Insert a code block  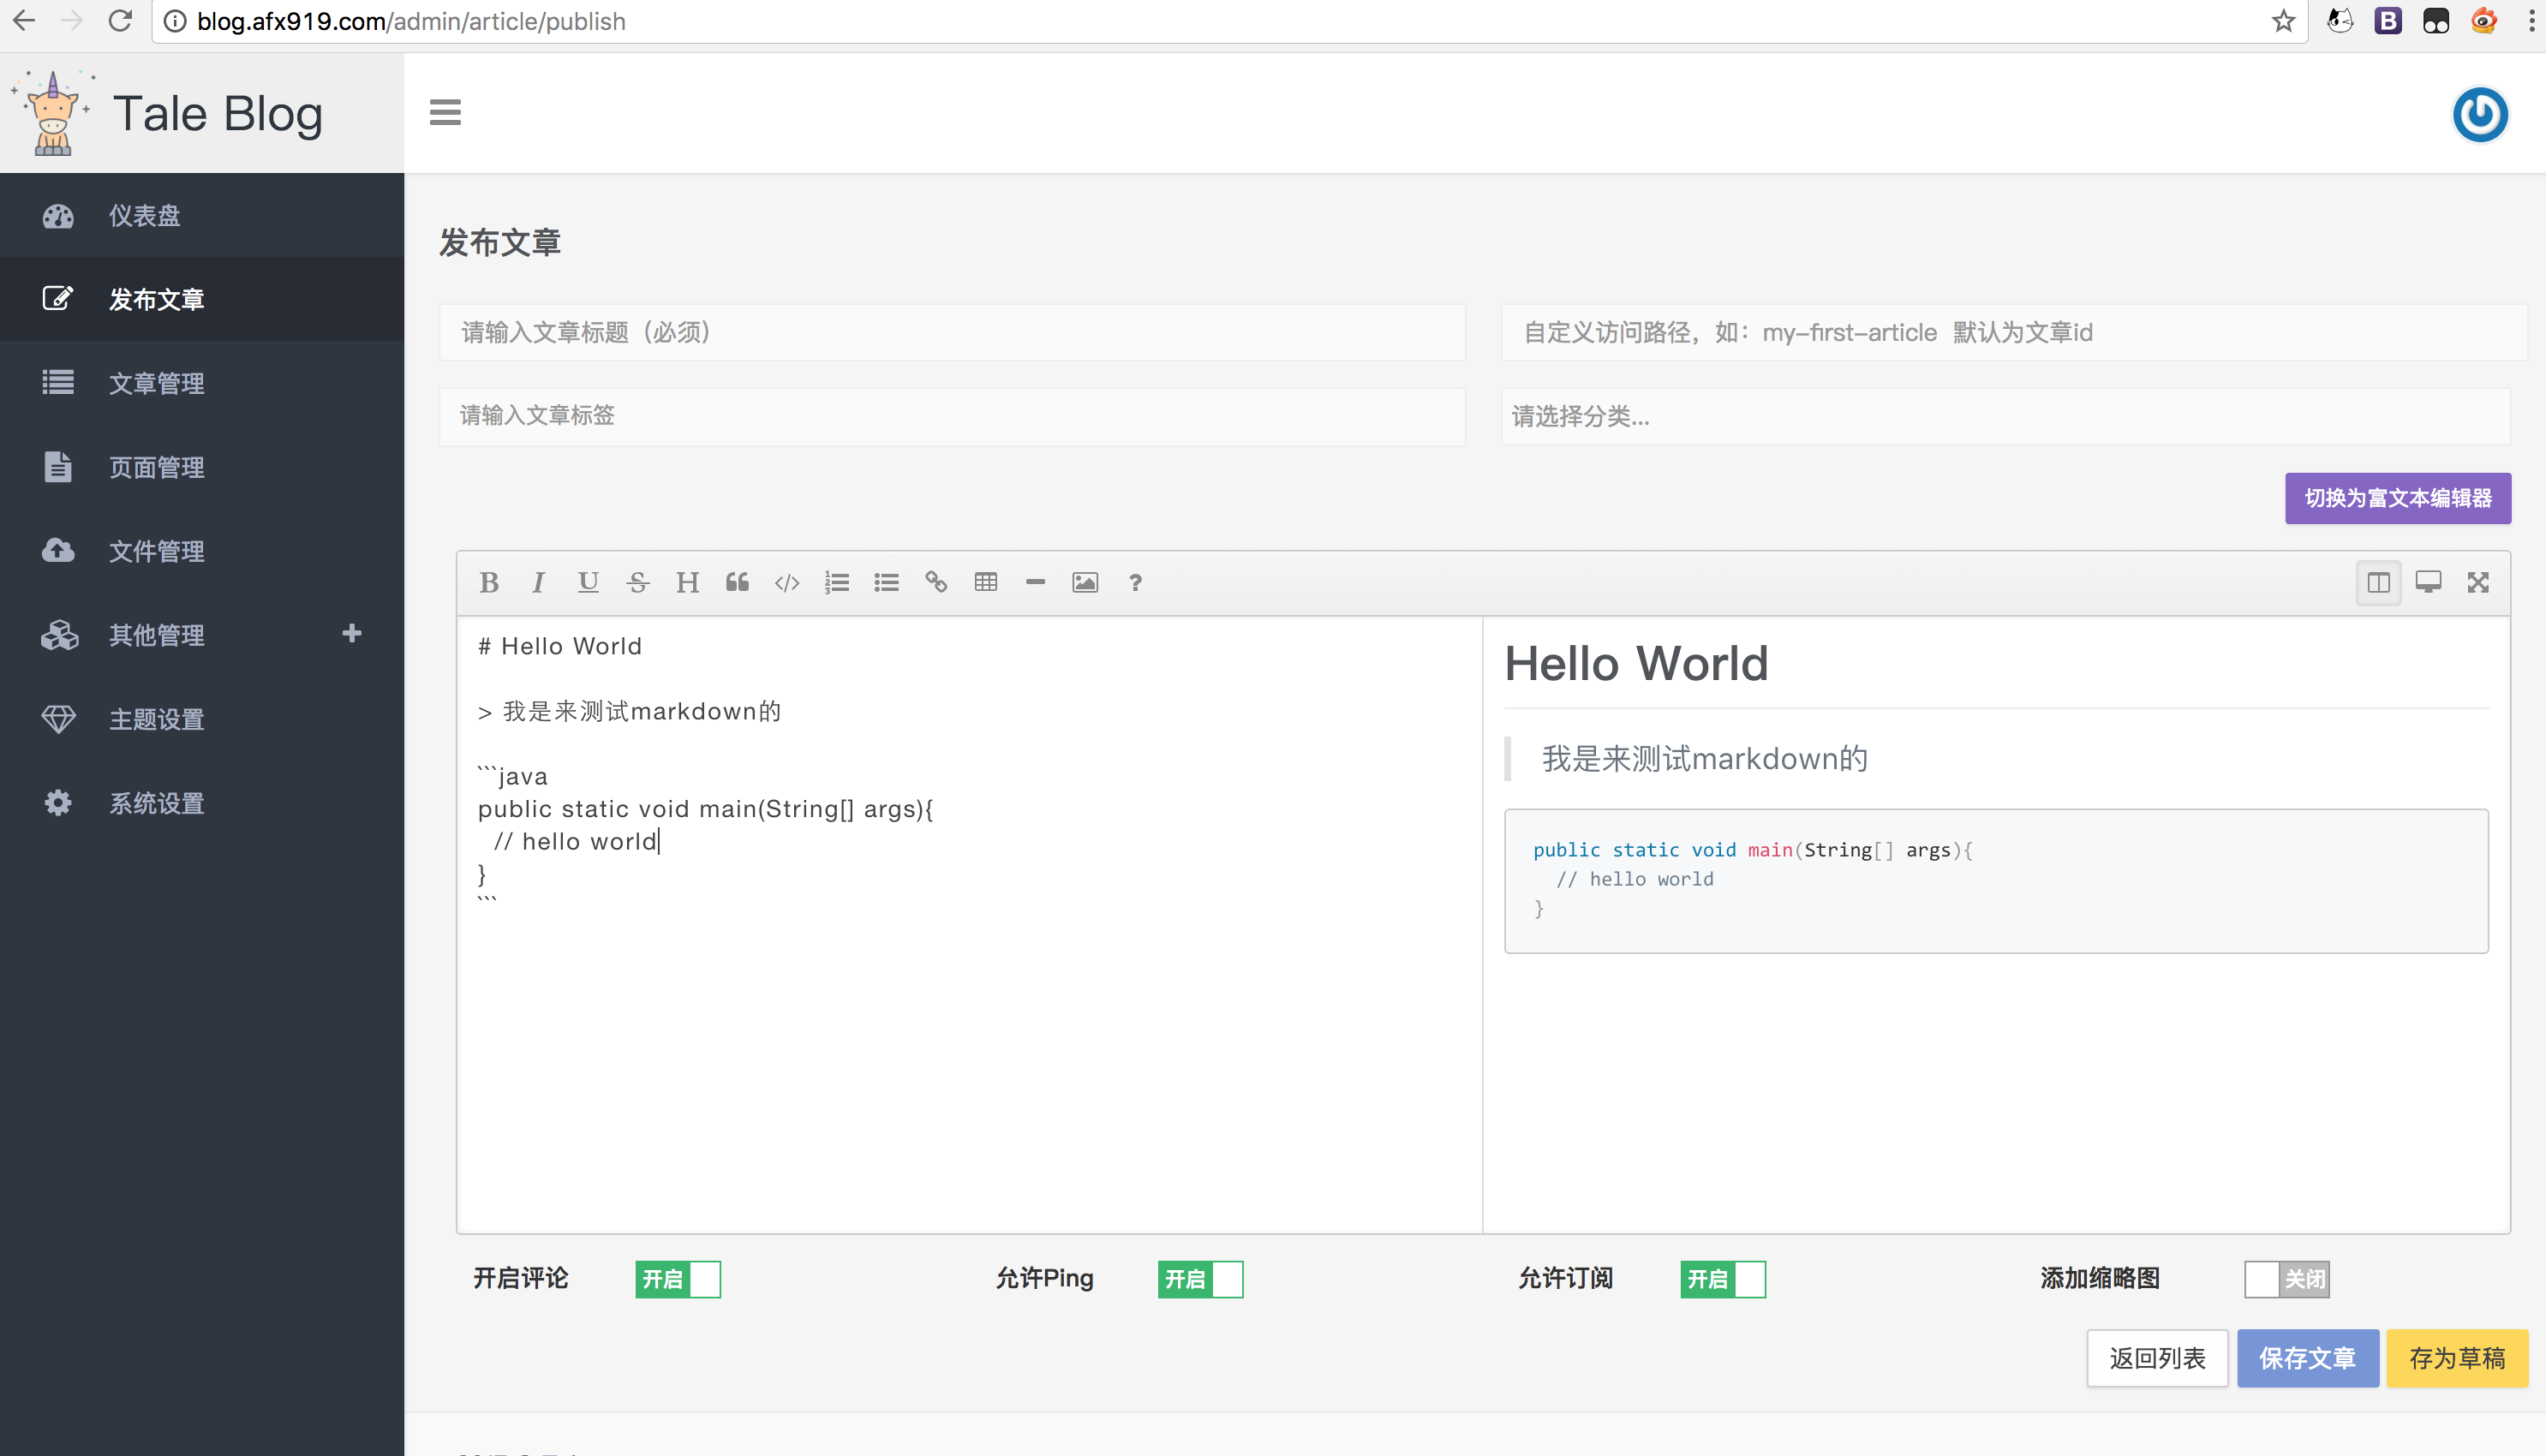pos(787,582)
